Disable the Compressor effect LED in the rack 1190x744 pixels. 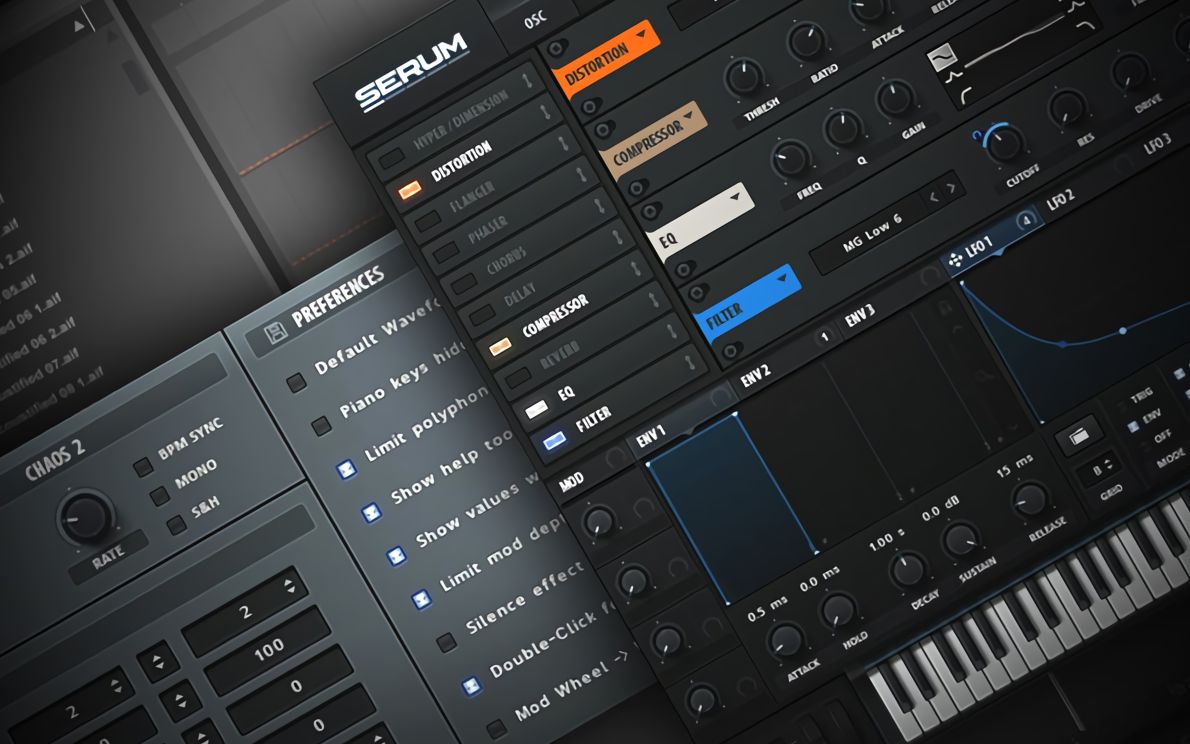[x=500, y=347]
